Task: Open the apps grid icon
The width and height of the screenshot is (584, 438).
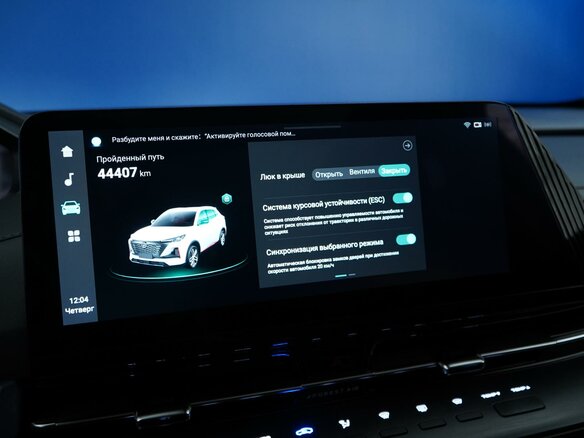Action: (x=74, y=236)
